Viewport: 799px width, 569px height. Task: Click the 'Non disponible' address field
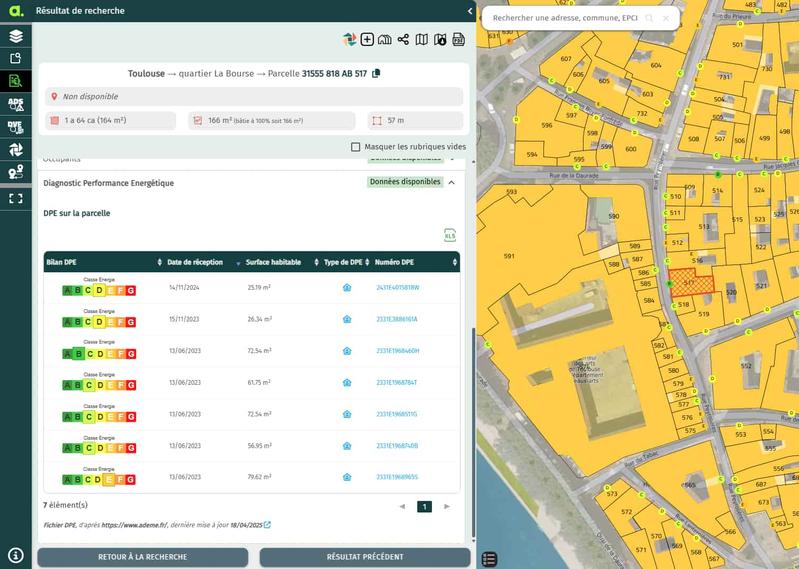(254, 96)
